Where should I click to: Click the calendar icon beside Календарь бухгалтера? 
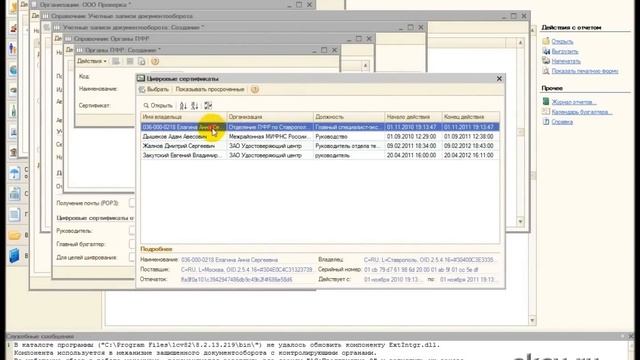click(x=546, y=111)
